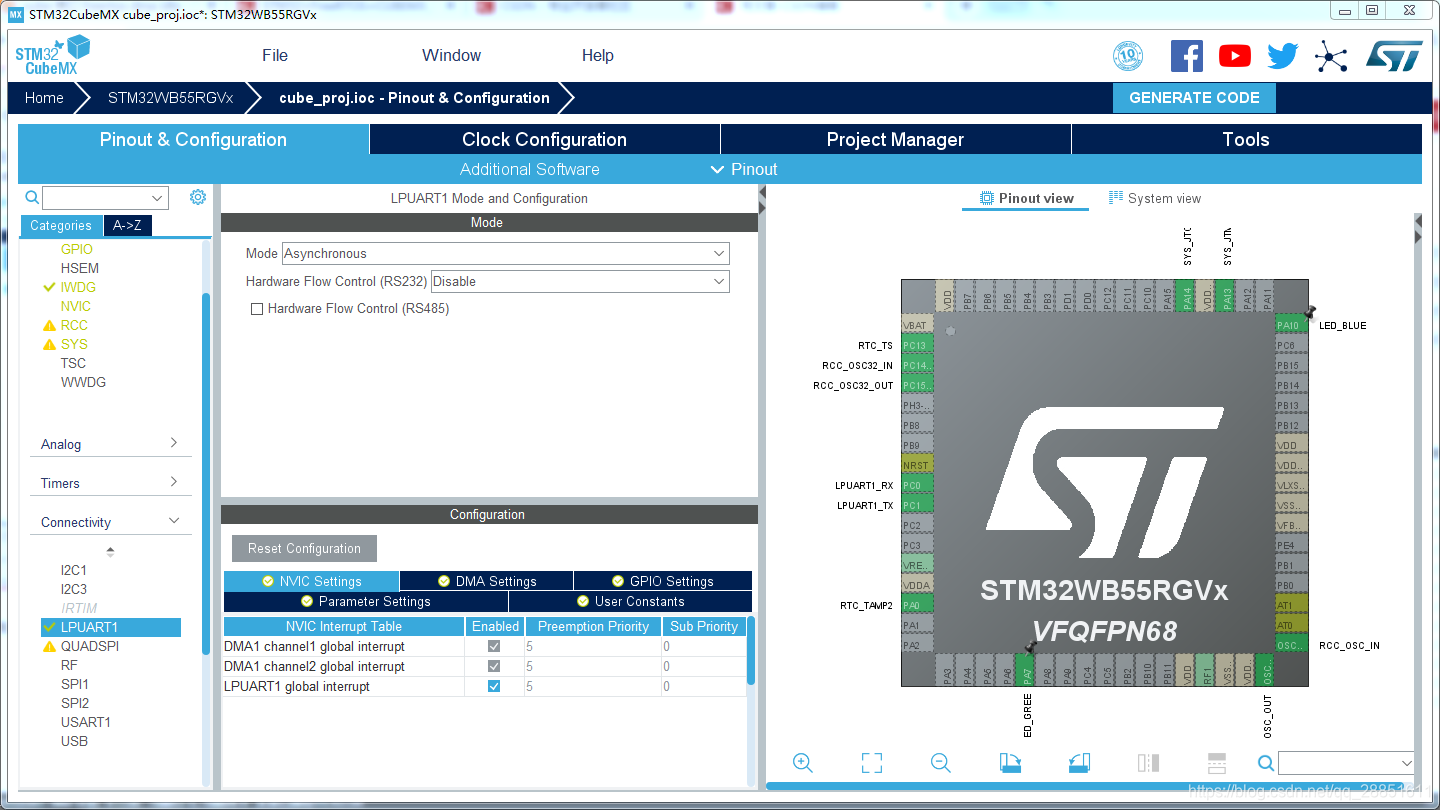This screenshot has height=810, width=1440.
Task: Open the Pinout dropdown menu
Action: (744, 169)
